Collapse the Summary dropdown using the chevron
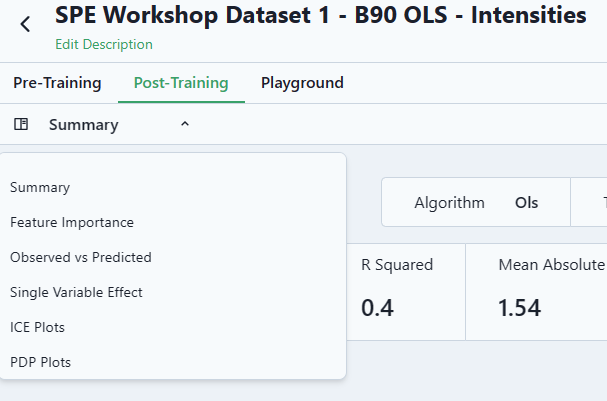 tap(184, 125)
